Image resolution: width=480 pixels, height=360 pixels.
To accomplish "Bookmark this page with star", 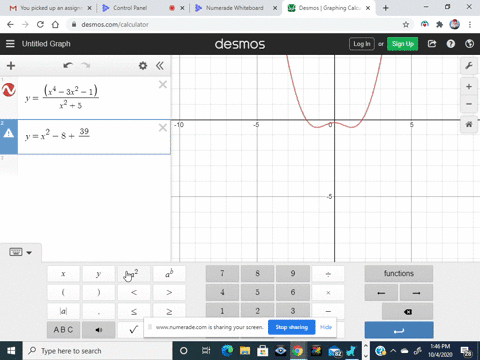I will (x=406, y=24).
